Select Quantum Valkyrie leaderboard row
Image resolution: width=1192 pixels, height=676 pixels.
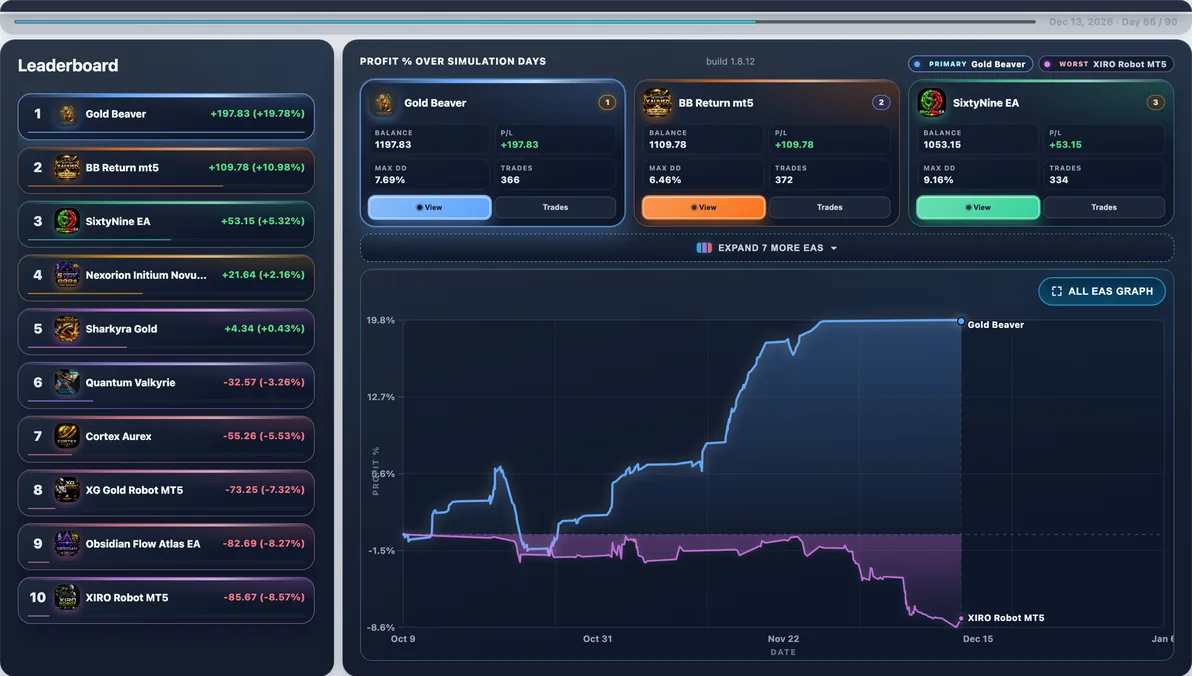166,385
